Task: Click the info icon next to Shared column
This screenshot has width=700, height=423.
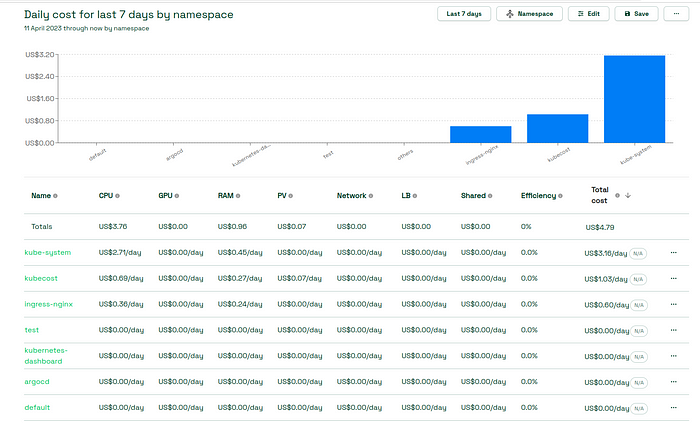Action: (x=490, y=196)
